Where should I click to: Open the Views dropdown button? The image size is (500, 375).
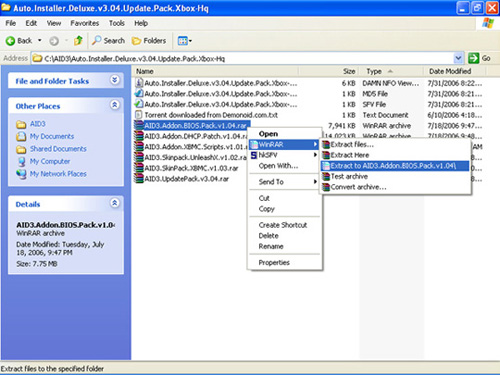185,41
